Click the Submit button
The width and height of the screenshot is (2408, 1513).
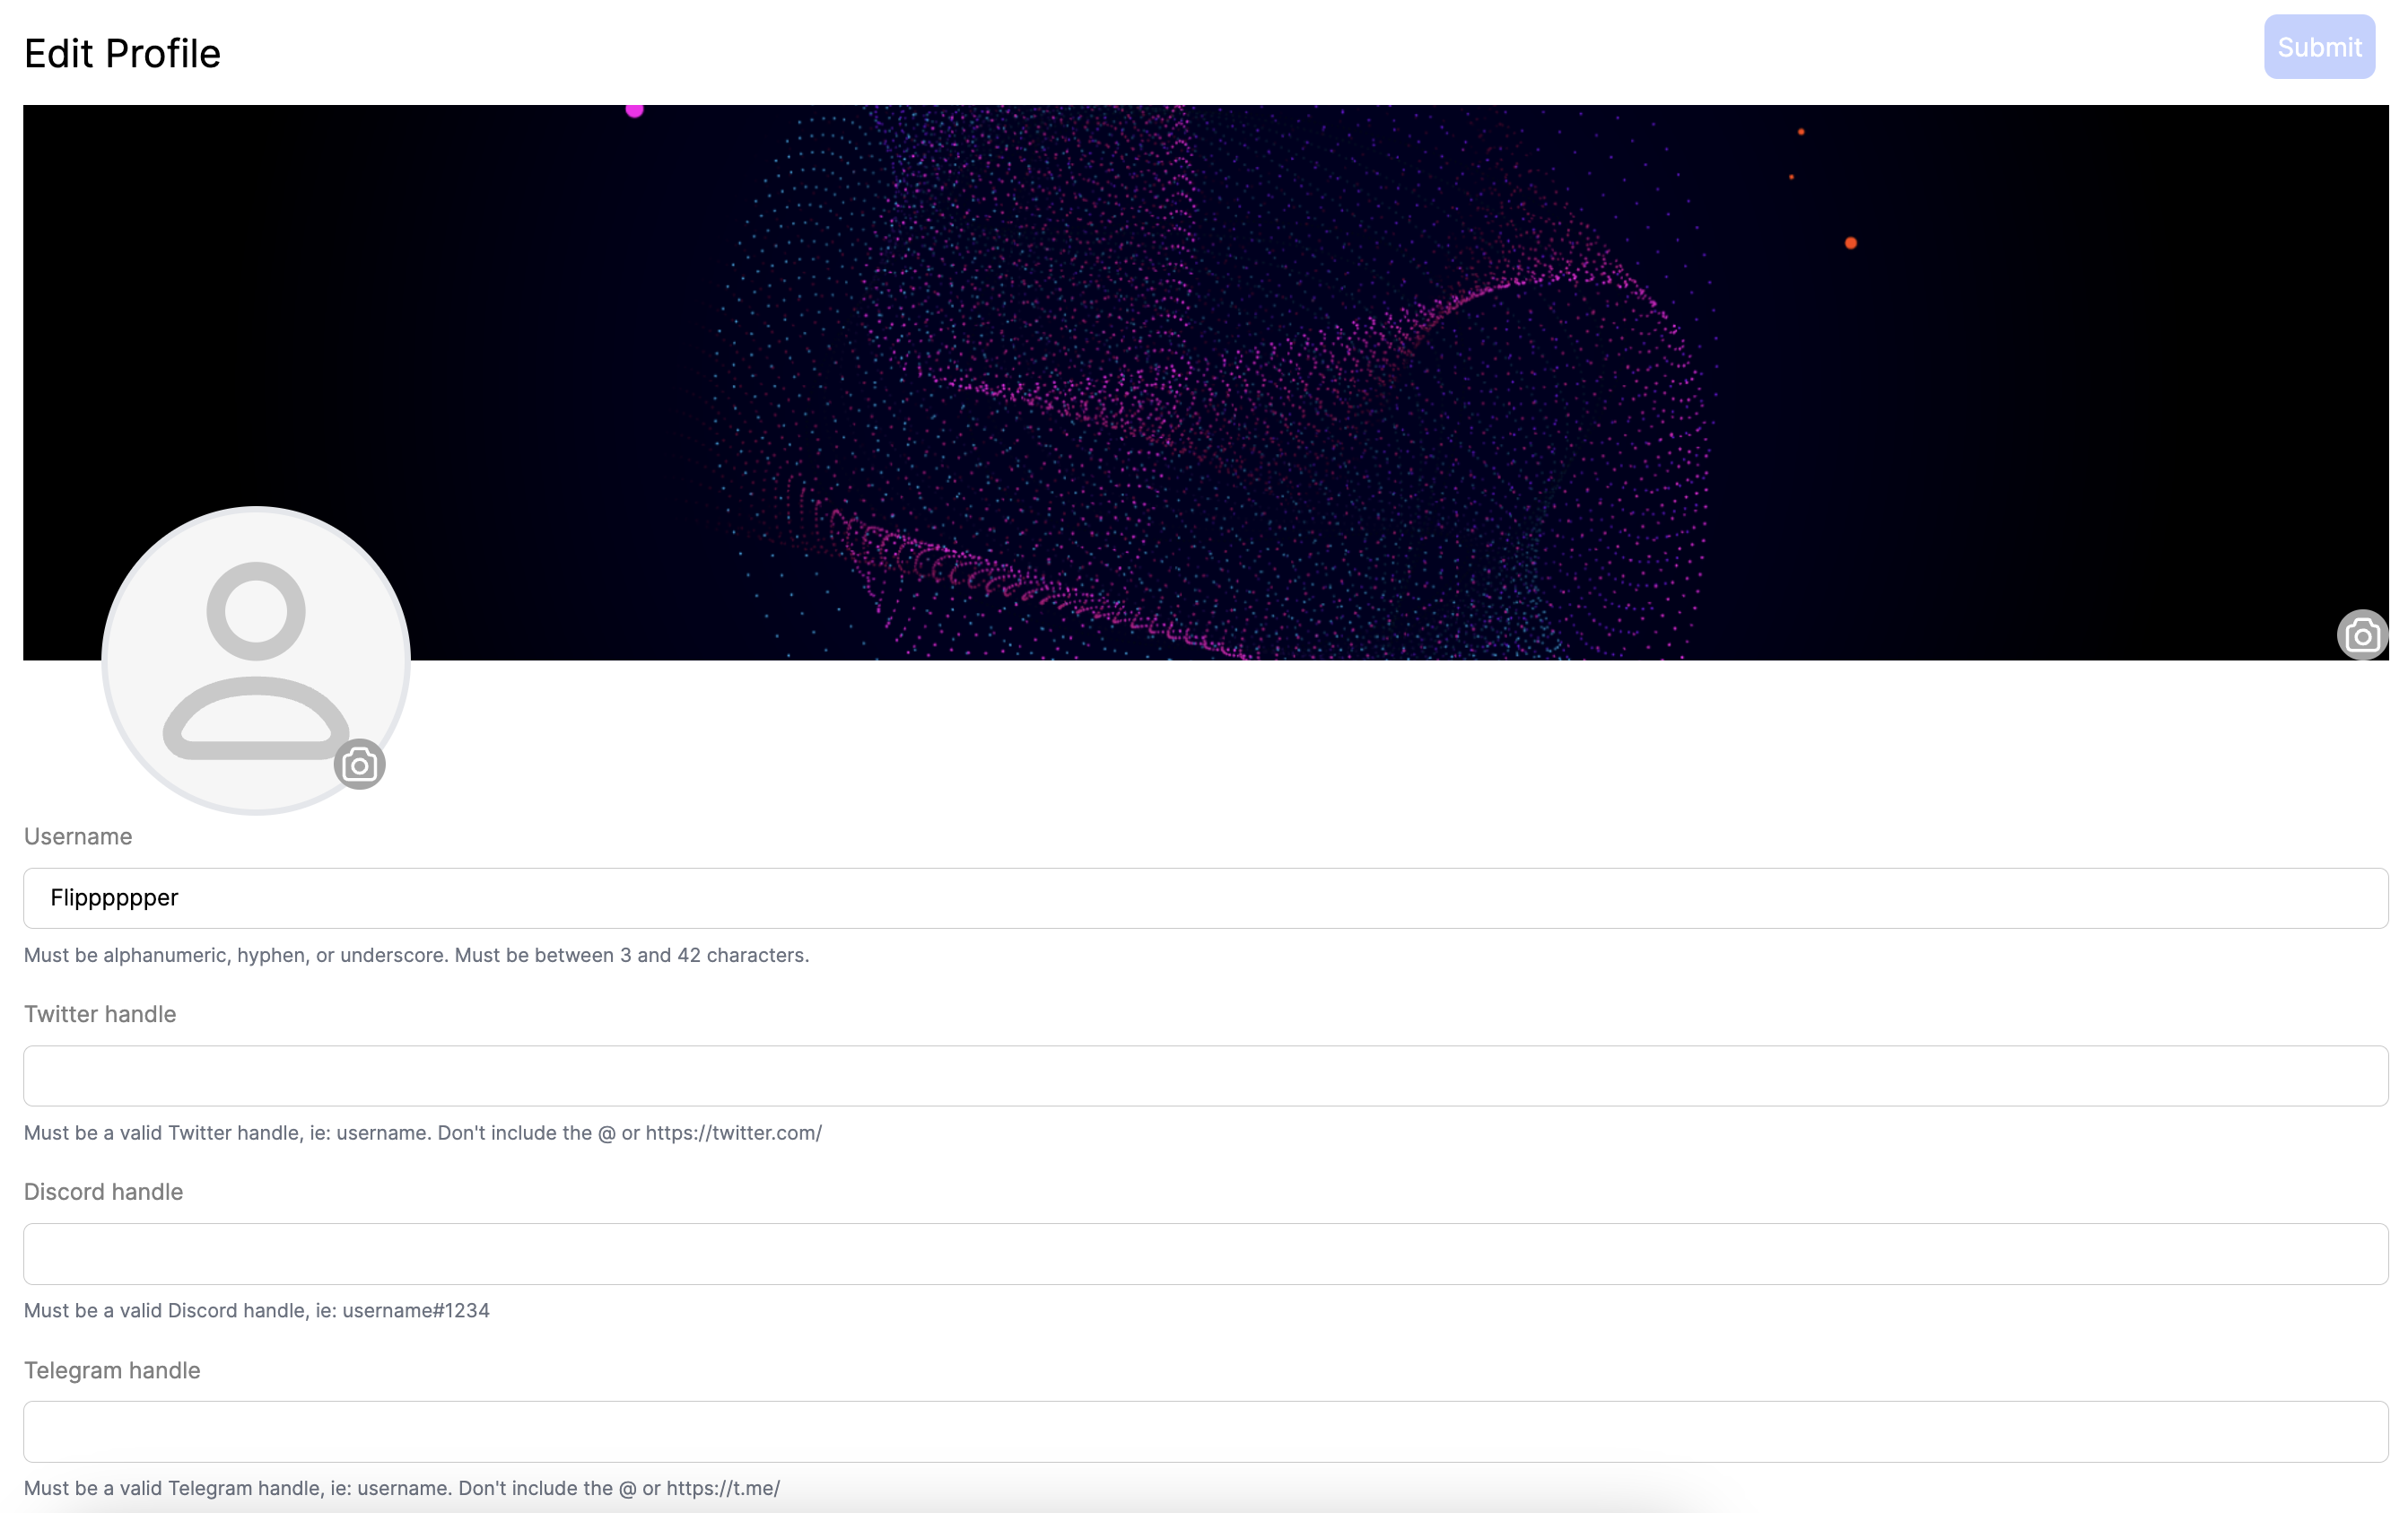point(2319,47)
